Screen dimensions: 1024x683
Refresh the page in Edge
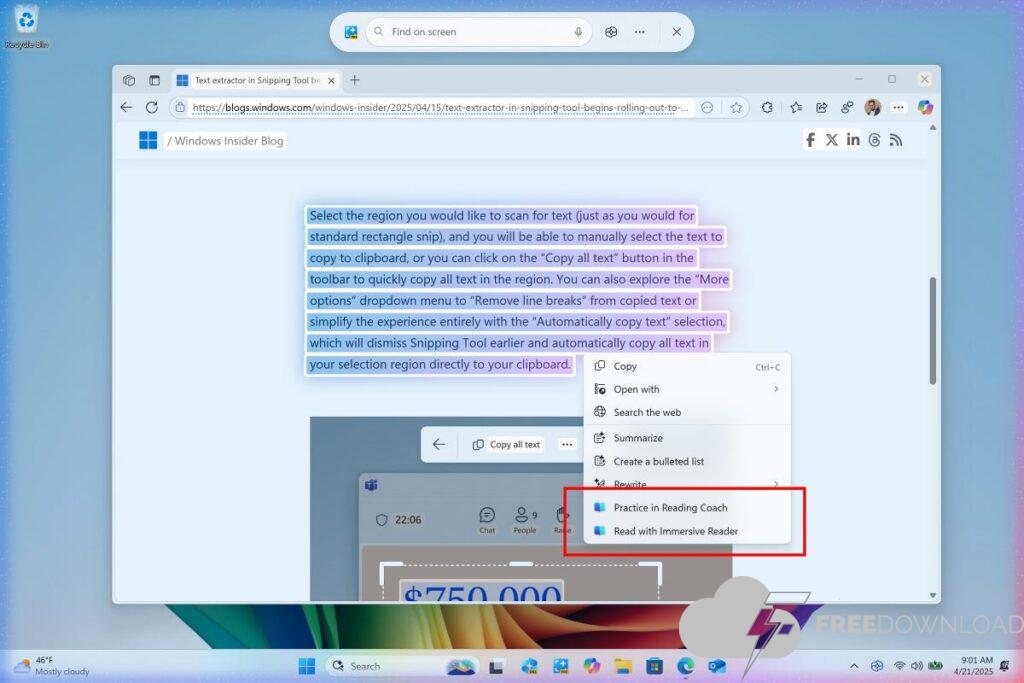click(152, 107)
